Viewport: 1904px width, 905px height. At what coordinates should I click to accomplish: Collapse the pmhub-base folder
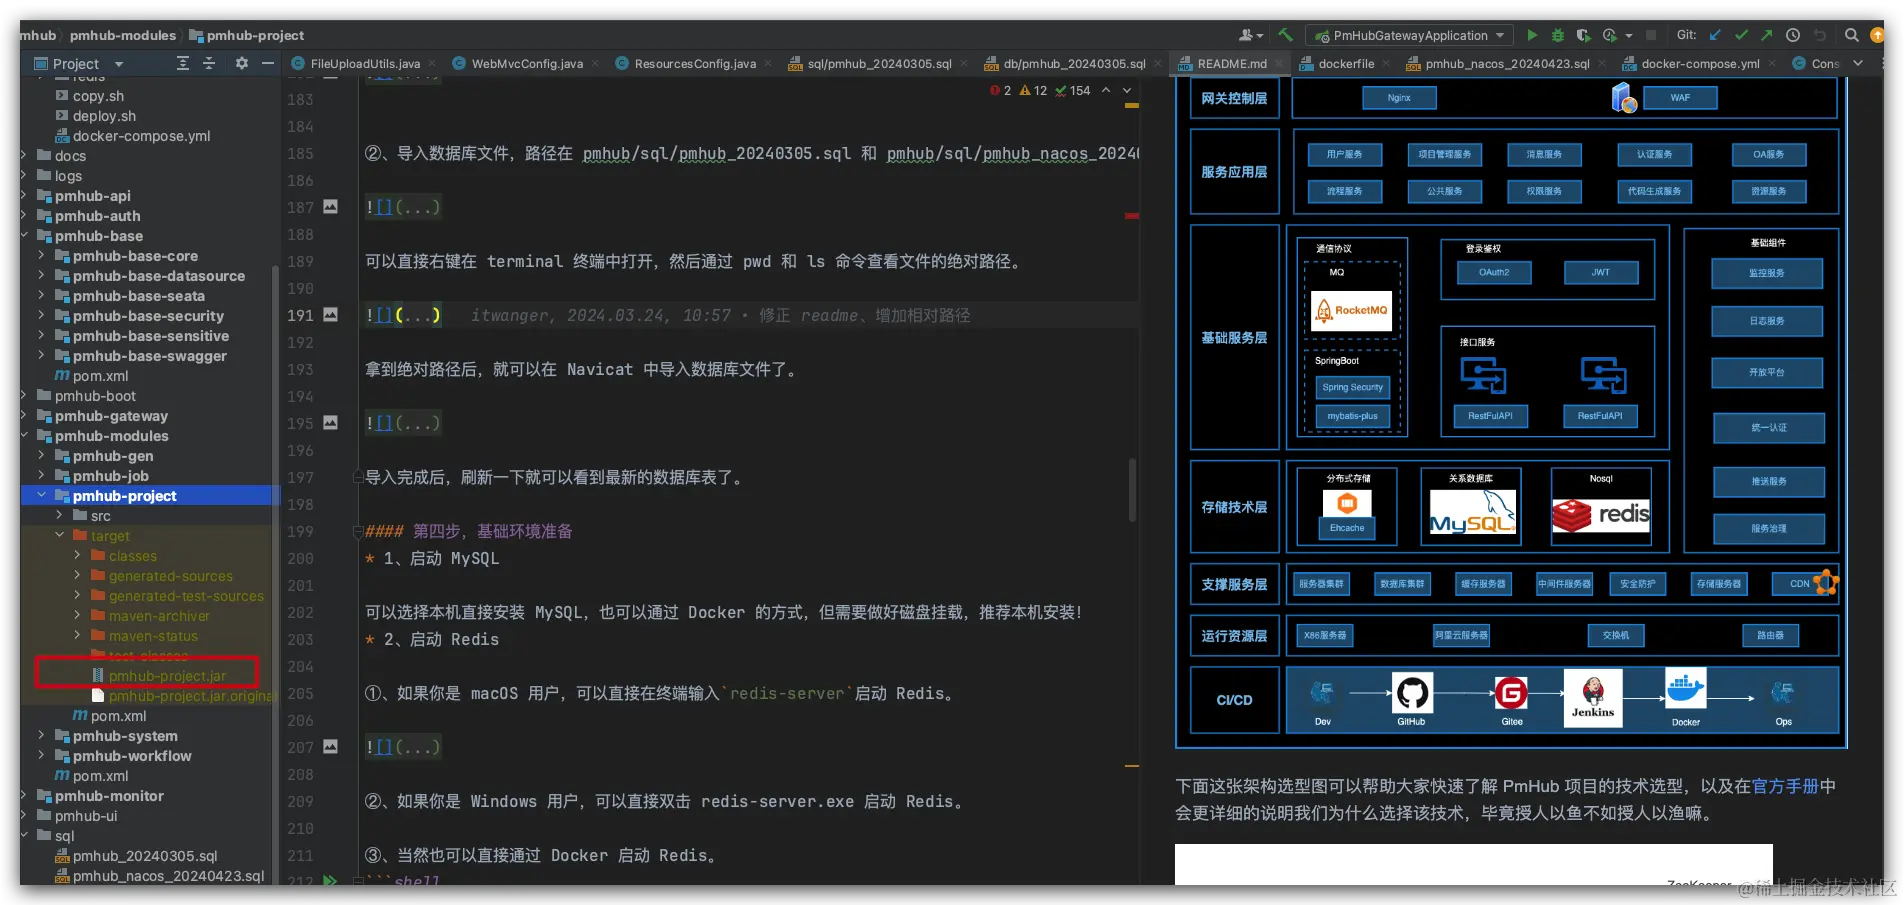pos(25,236)
